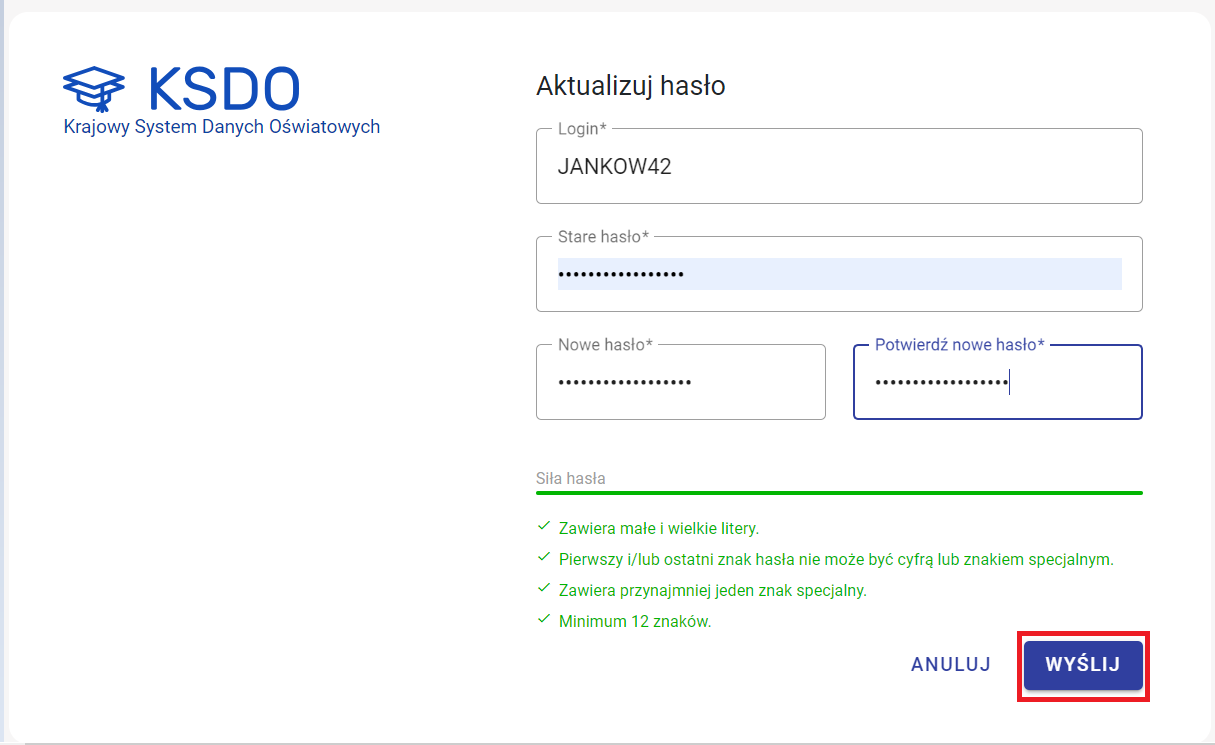Viewport: 1215px width, 745px height.
Task: Click the 'Zawiera małe i wielkie litery' text
Action: [x=658, y=528]
